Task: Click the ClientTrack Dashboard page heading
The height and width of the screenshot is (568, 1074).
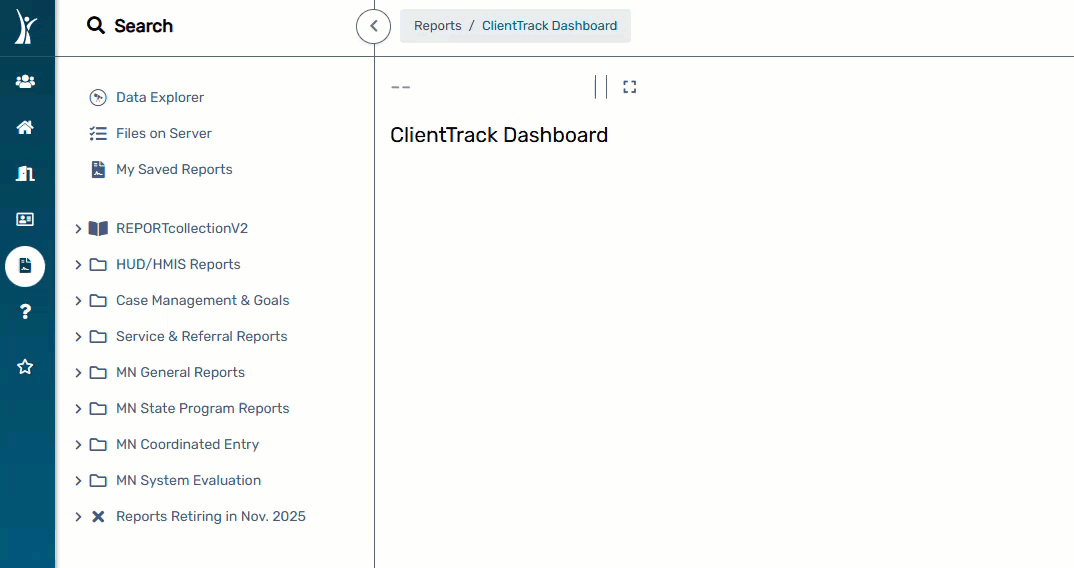Action: (499, 135)
